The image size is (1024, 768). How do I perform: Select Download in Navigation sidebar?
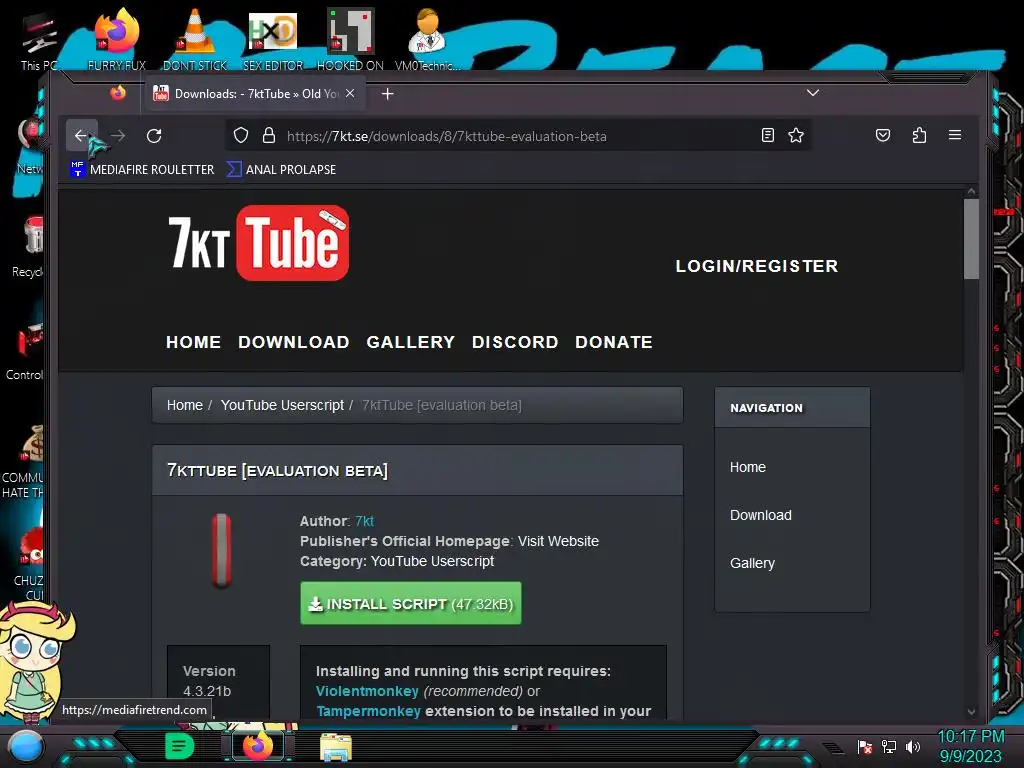(x=761, y=515)
